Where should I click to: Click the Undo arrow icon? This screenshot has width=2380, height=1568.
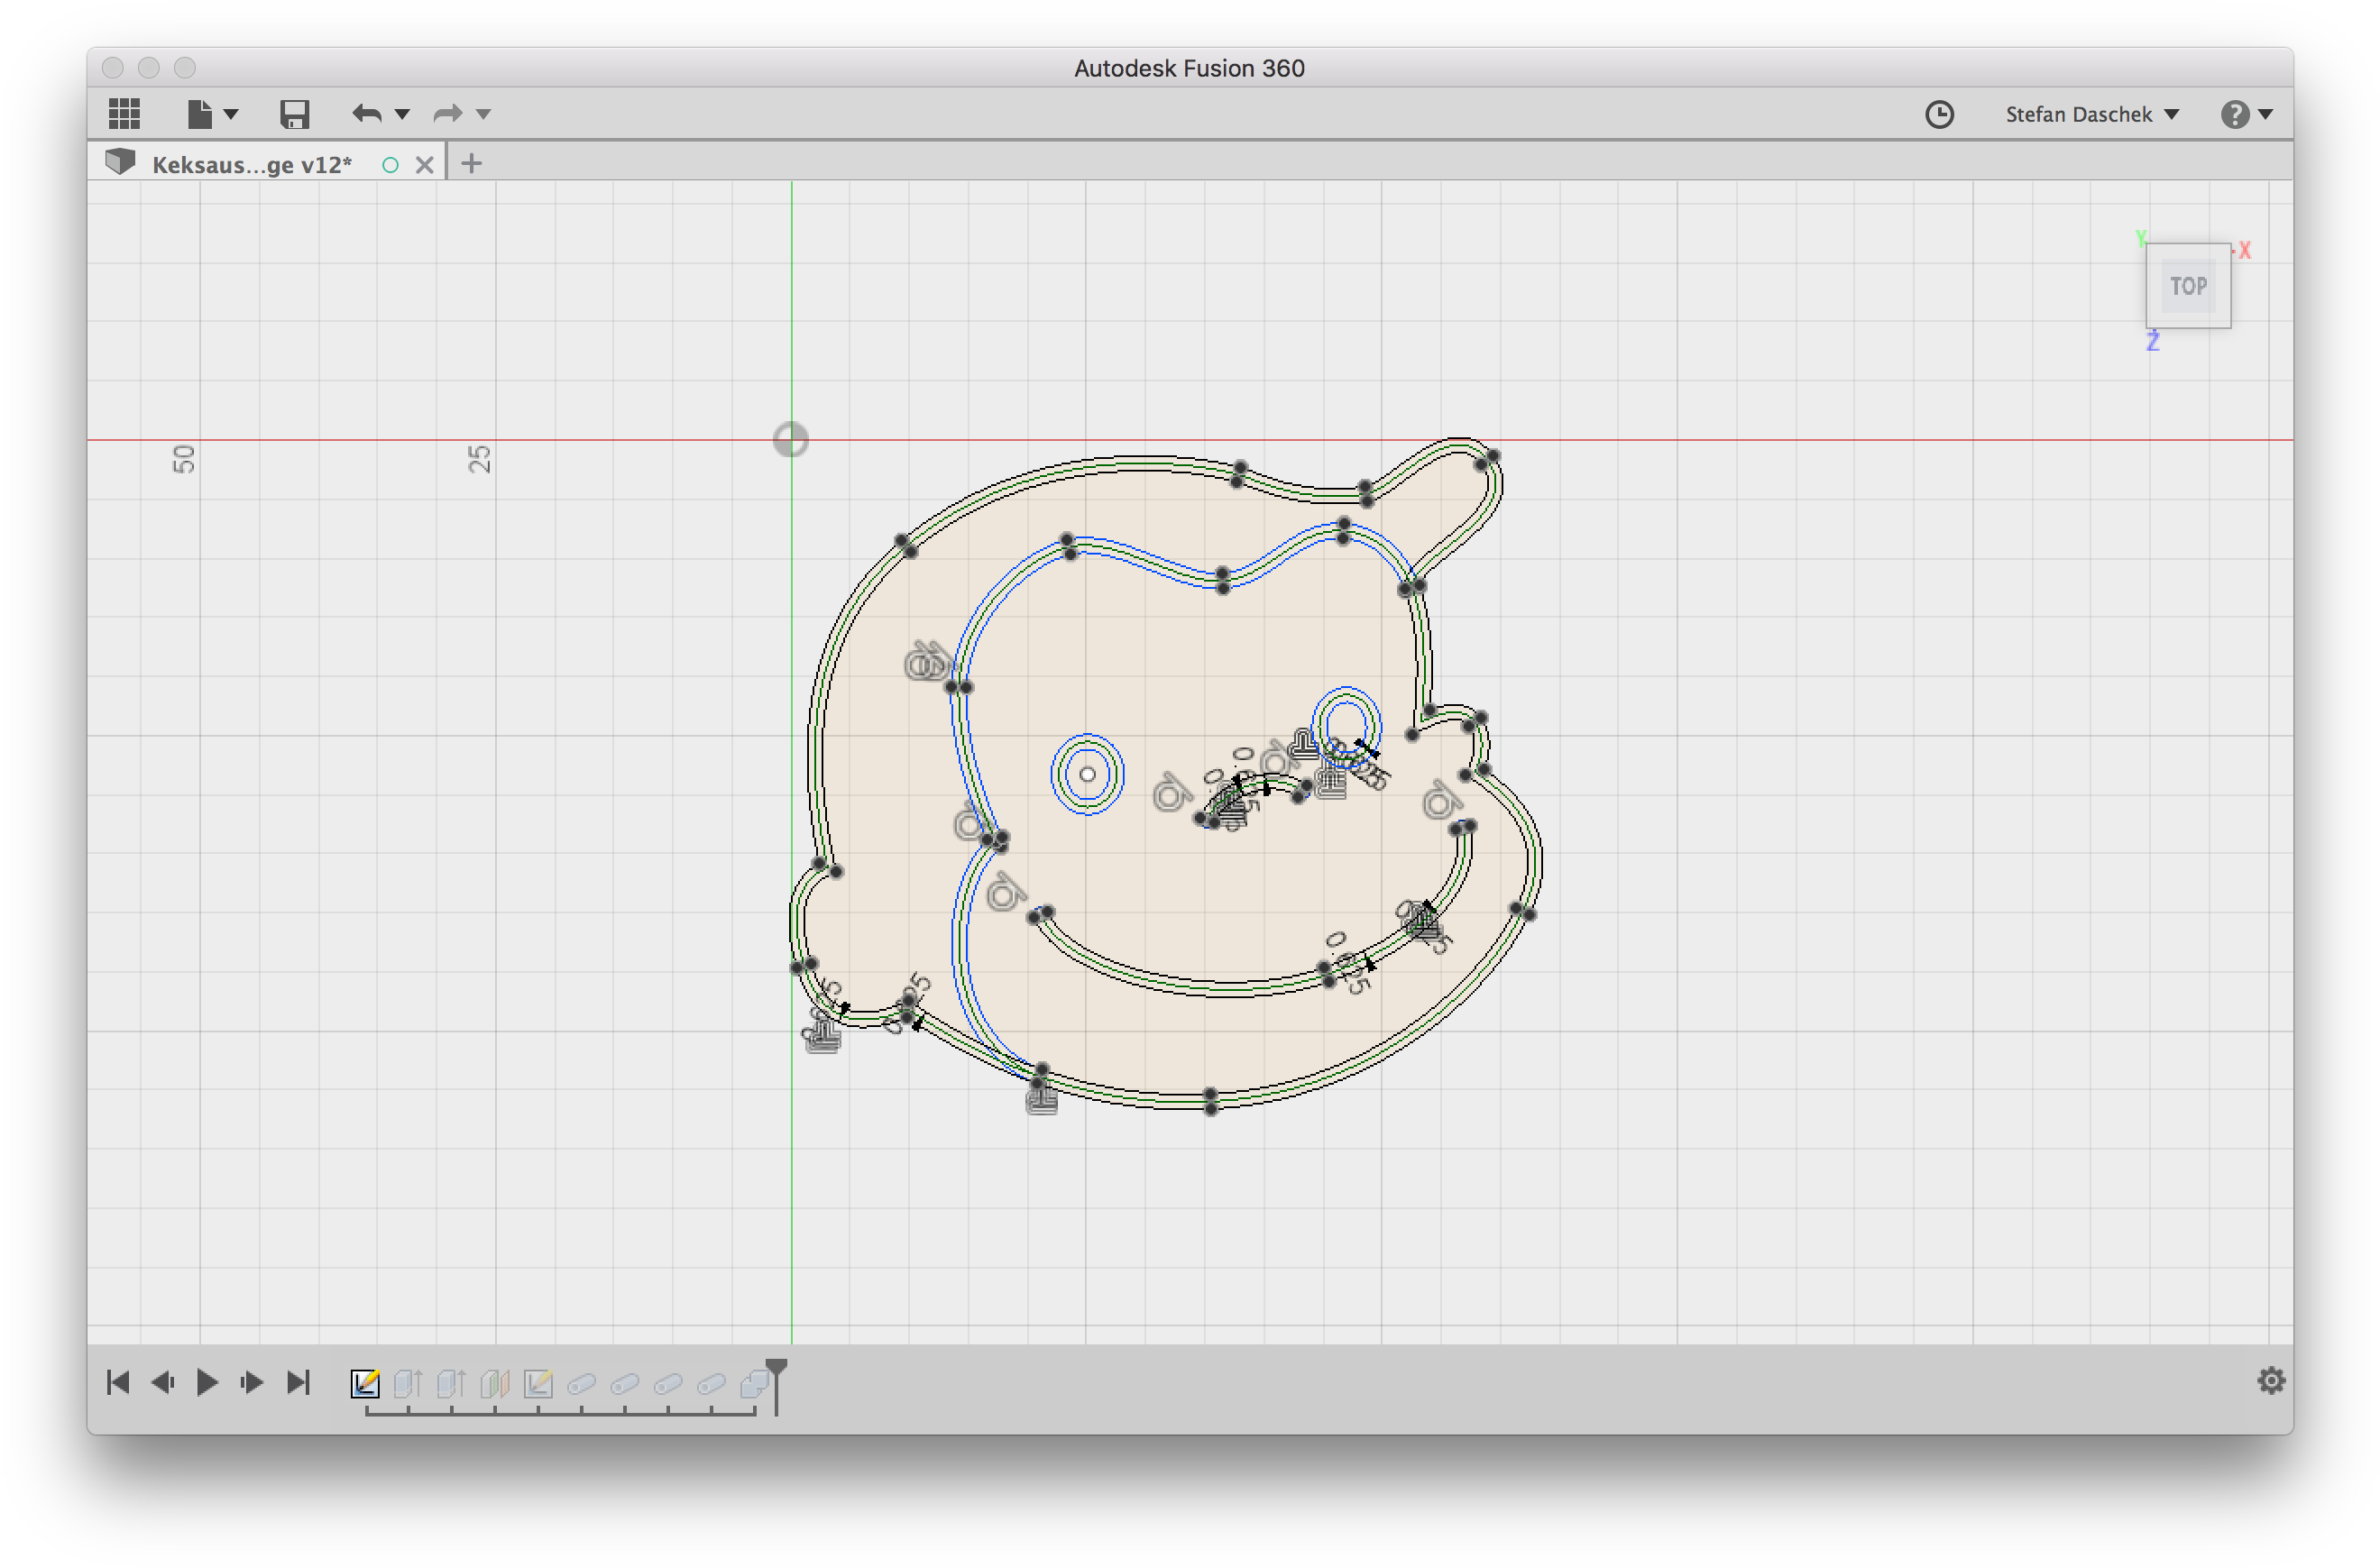[x=366, y=114]
